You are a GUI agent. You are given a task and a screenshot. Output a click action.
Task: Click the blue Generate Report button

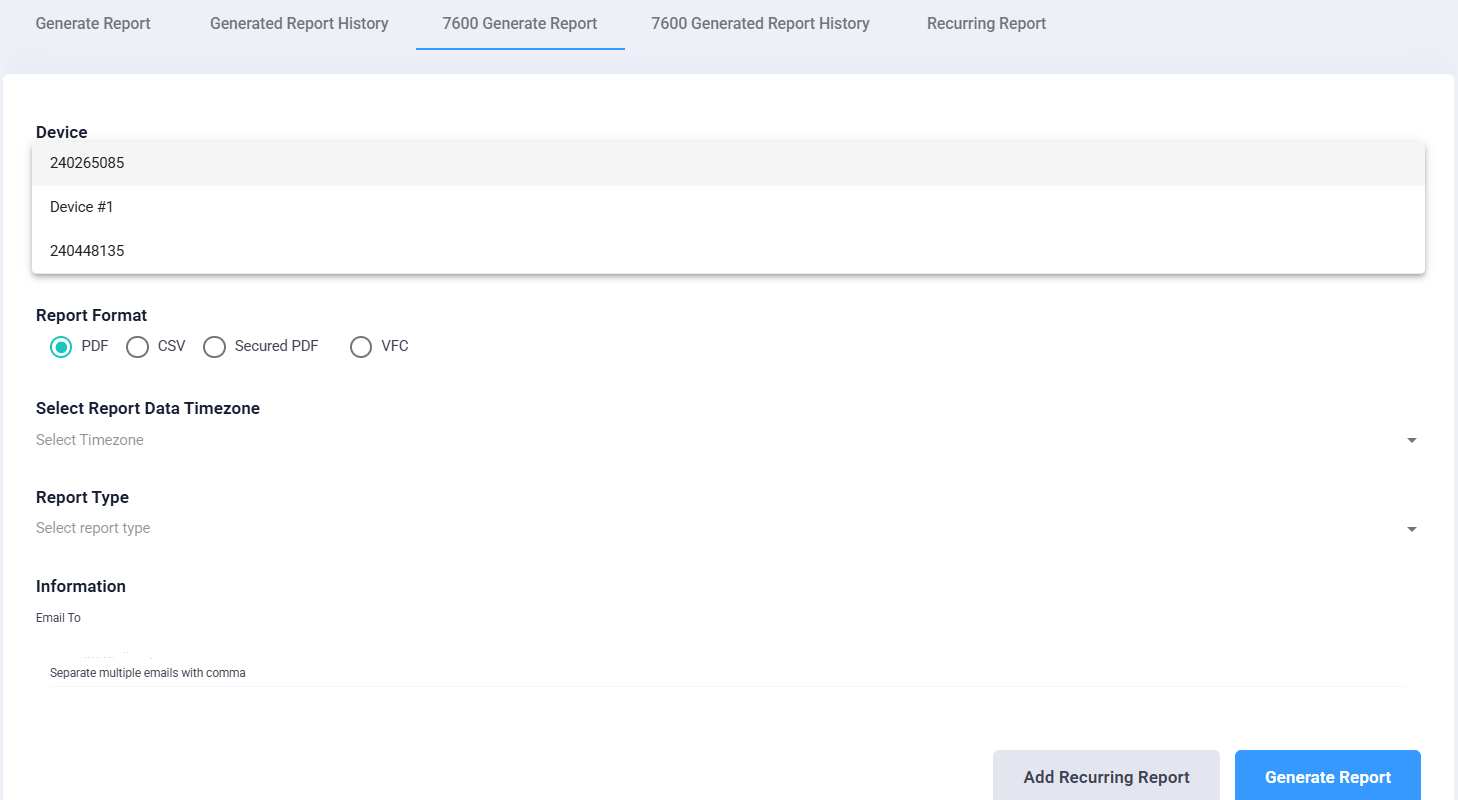(x=1328, y=776)
